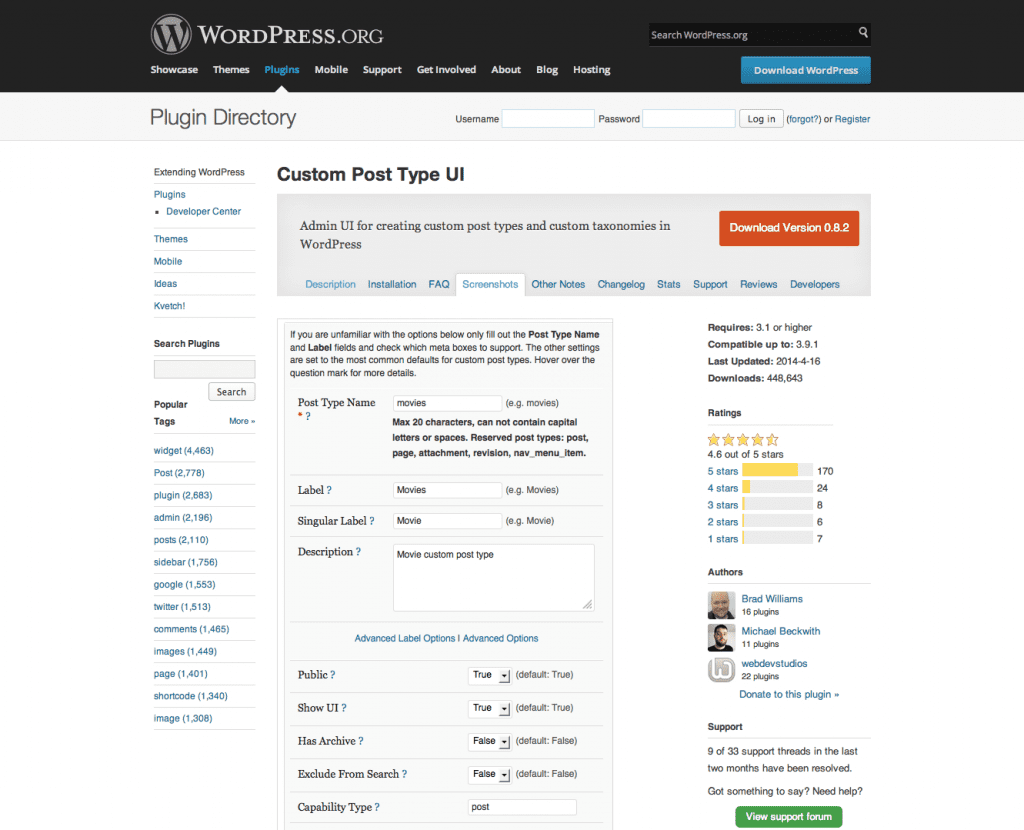Click the Capability Type help question mark
Image resolution: width=1024 pixels, height=830 pixels.
coord(377,807)
